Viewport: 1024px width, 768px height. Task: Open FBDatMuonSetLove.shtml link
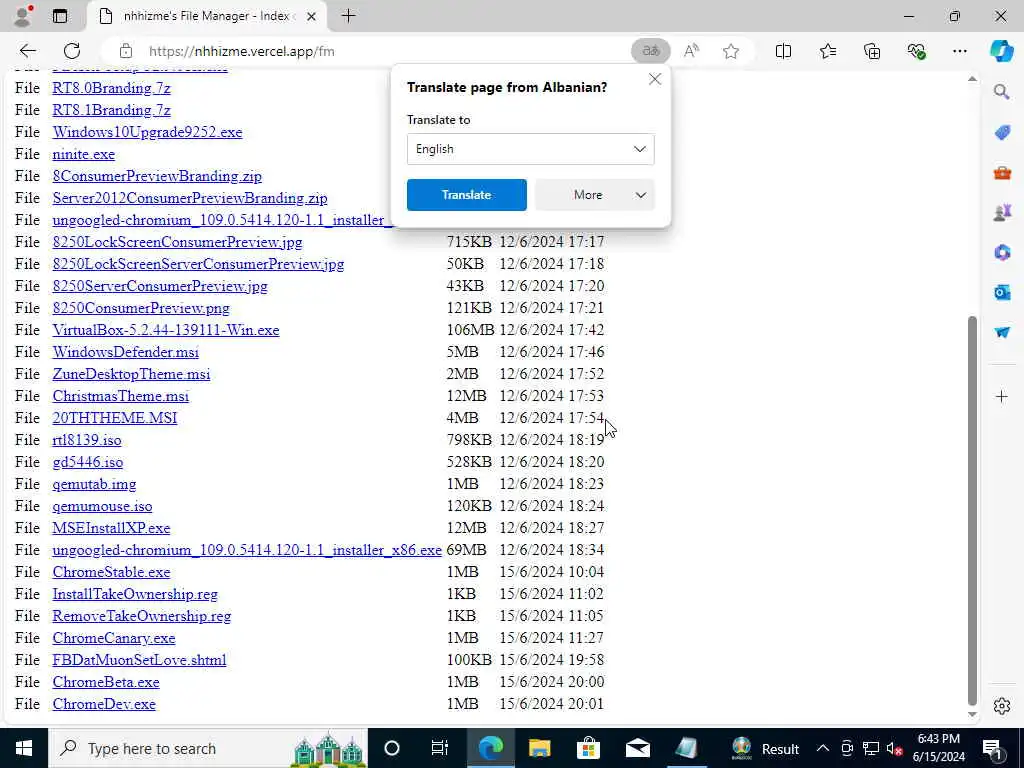click(x=140, y=660)
